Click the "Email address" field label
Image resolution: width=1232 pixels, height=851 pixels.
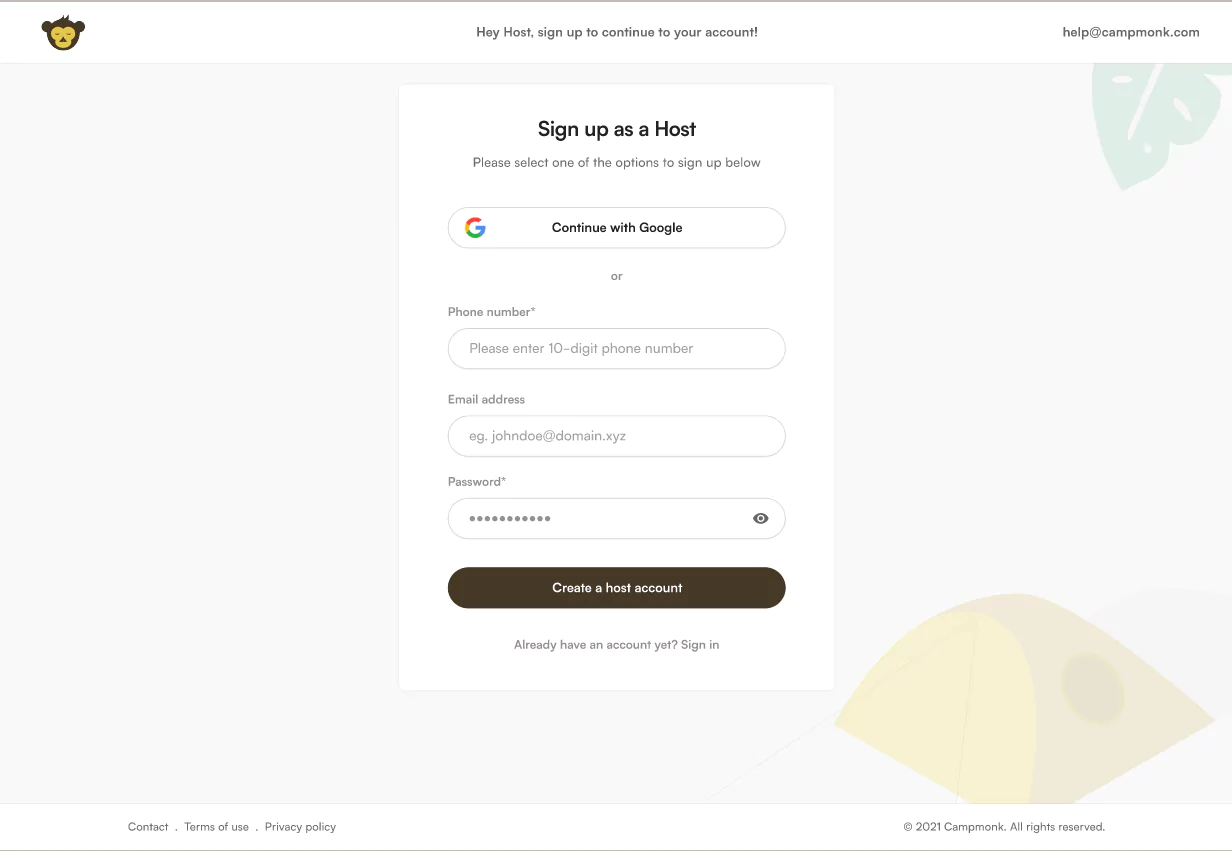point(486,399)
